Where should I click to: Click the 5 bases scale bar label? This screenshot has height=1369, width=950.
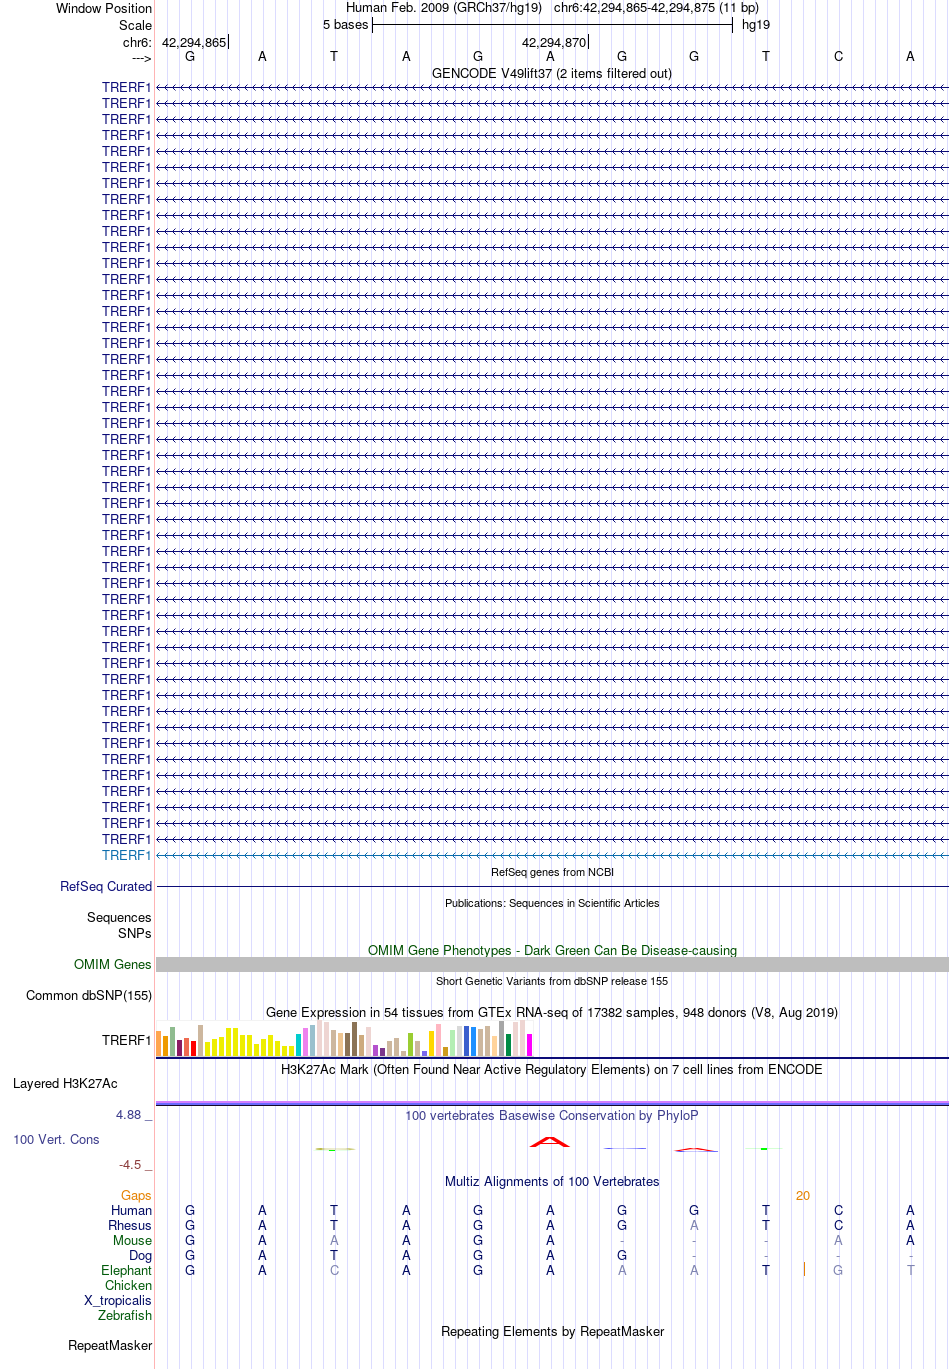[x=345, y=25]
